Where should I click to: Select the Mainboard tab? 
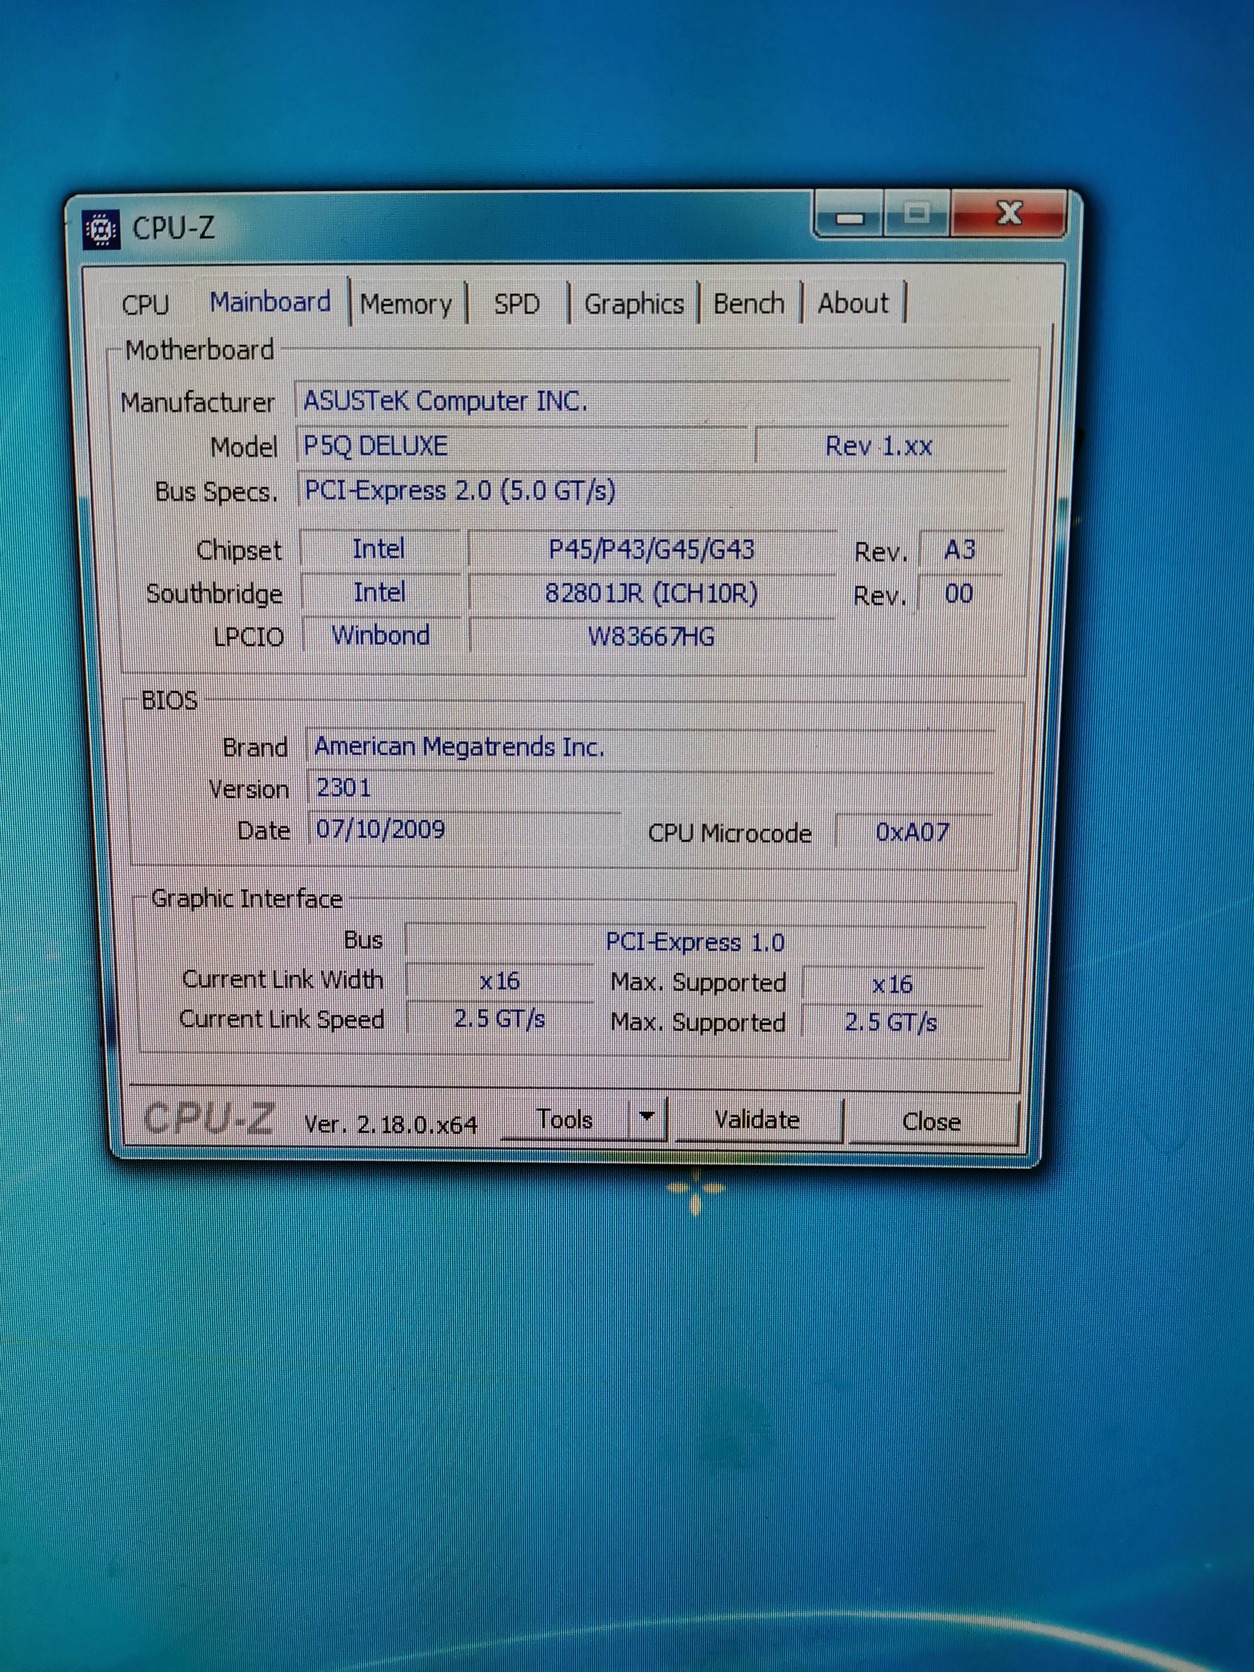(270, 301)
